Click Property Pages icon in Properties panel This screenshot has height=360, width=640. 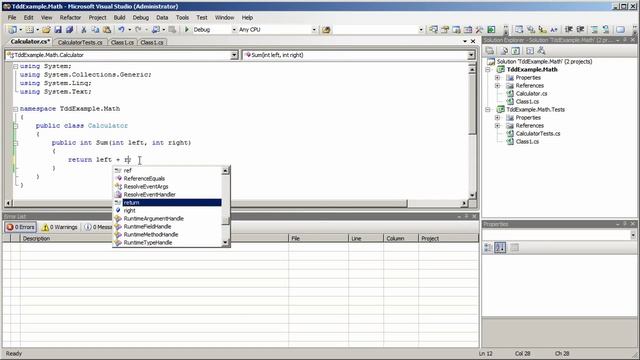[x=514, y=247]
